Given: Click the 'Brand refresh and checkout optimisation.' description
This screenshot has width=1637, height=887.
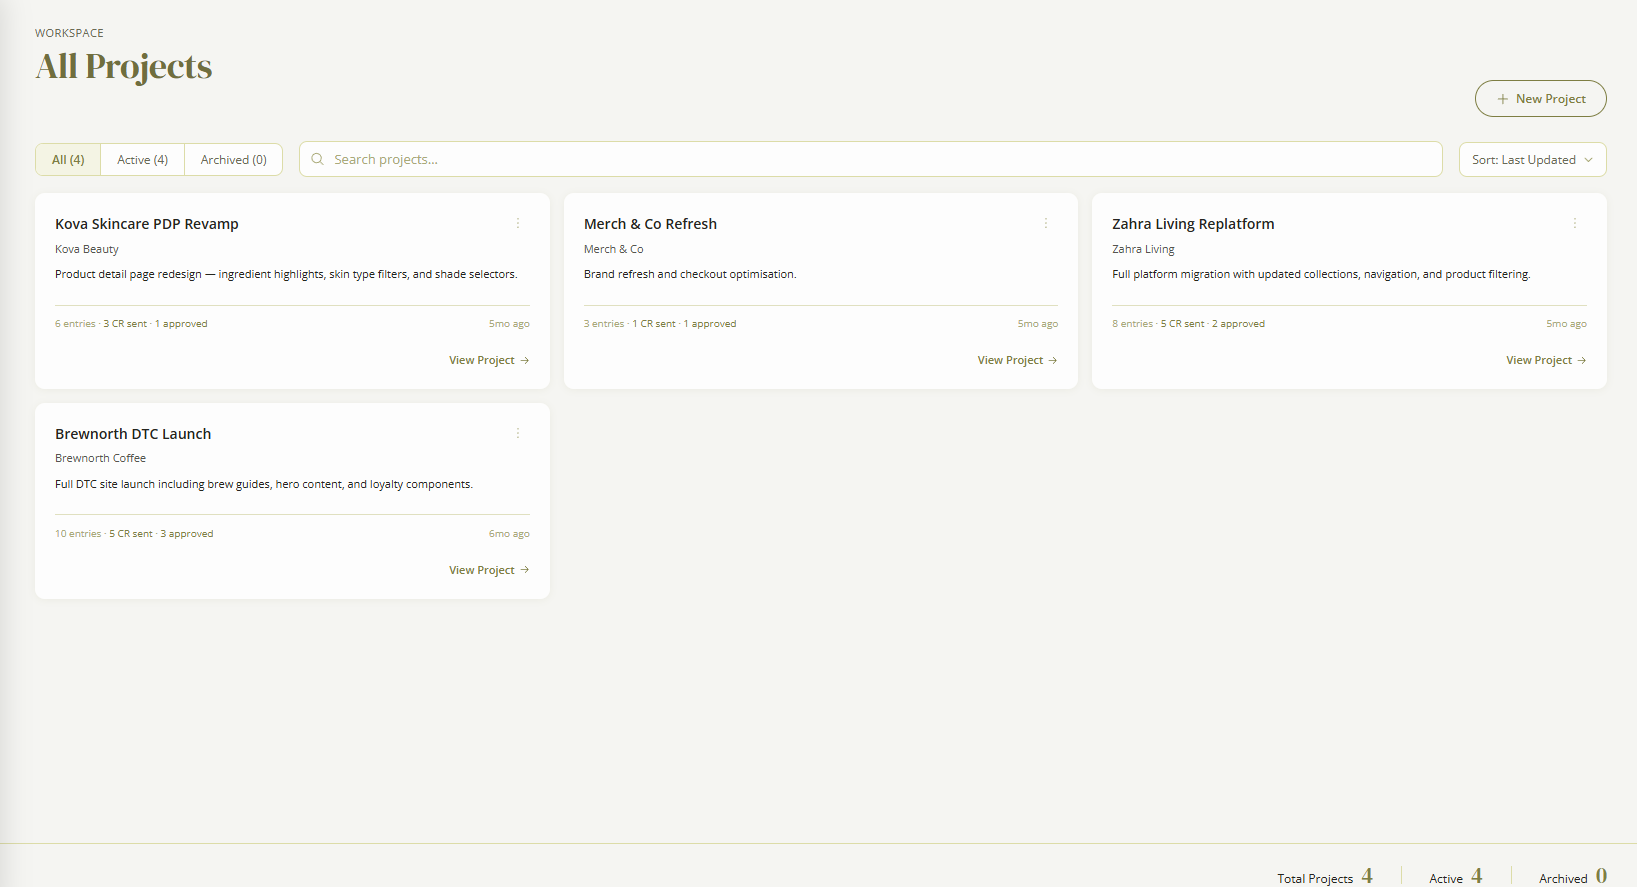Looking at the screenshot, I should (690, 274).
